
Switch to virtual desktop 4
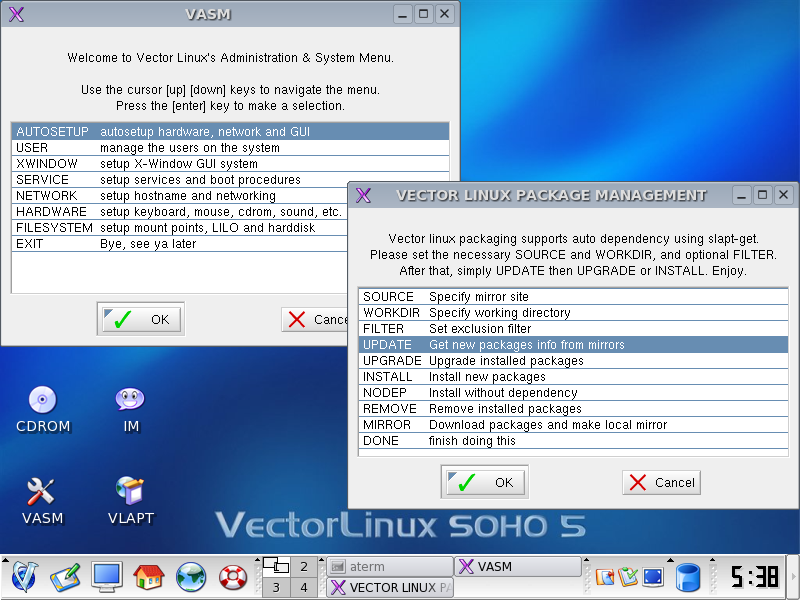(304, 587)
